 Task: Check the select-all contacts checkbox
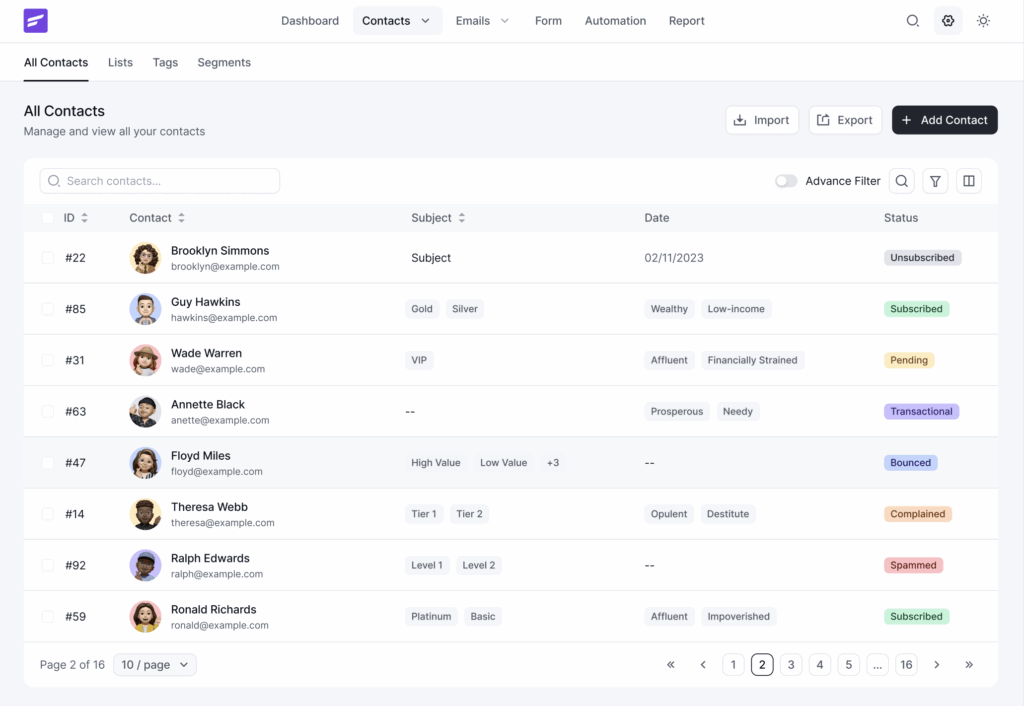tap(46, 217)
